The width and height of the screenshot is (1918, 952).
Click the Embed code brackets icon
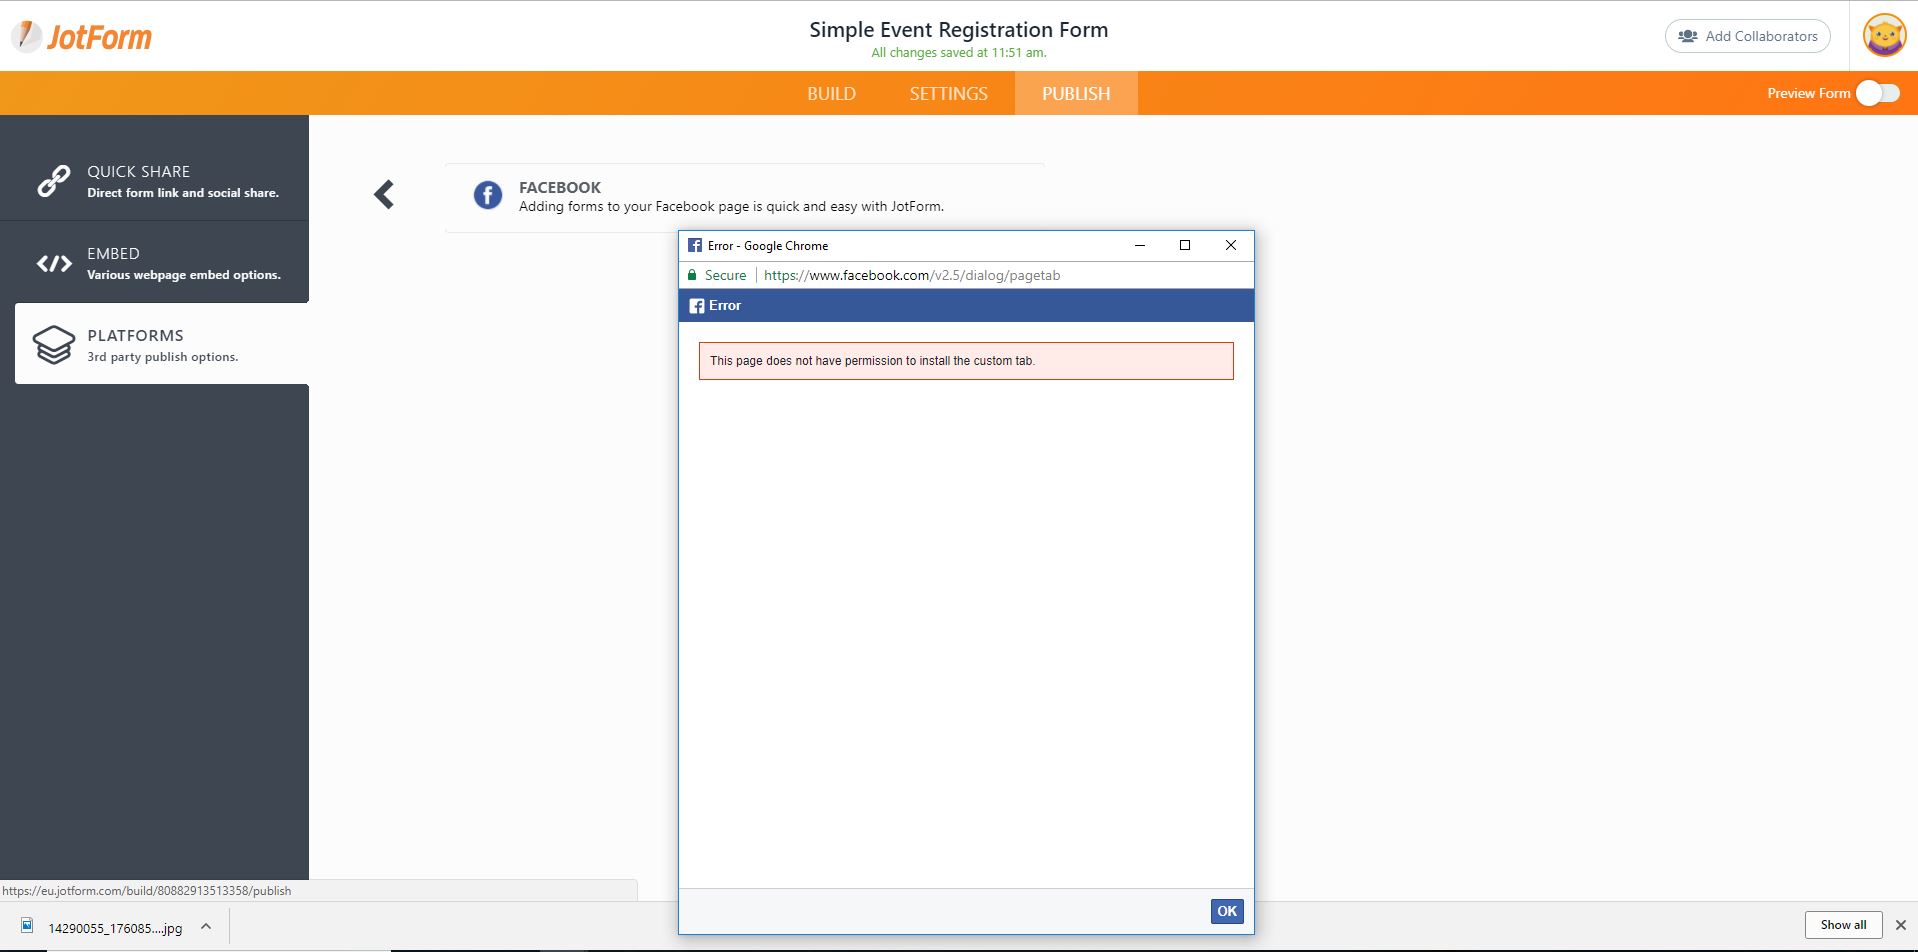coord(54,263)
